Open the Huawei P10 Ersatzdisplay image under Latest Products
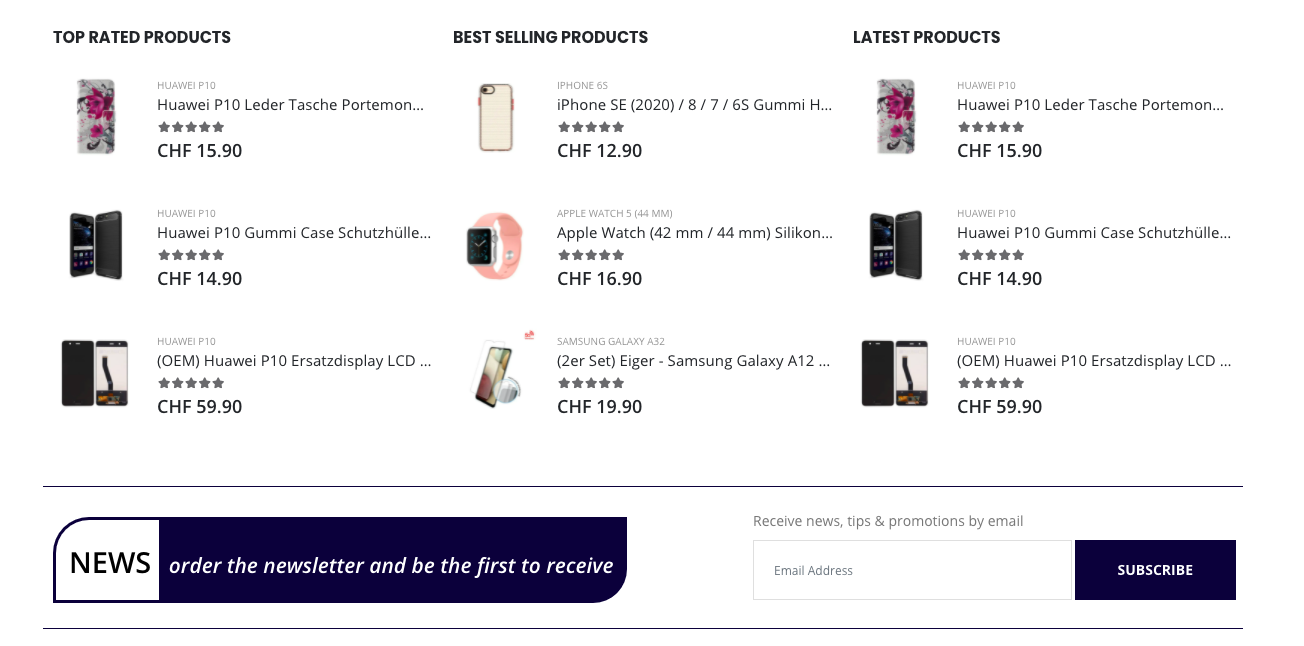The width and height of the screenshot is (1304, 646). (x=896, y=373)
